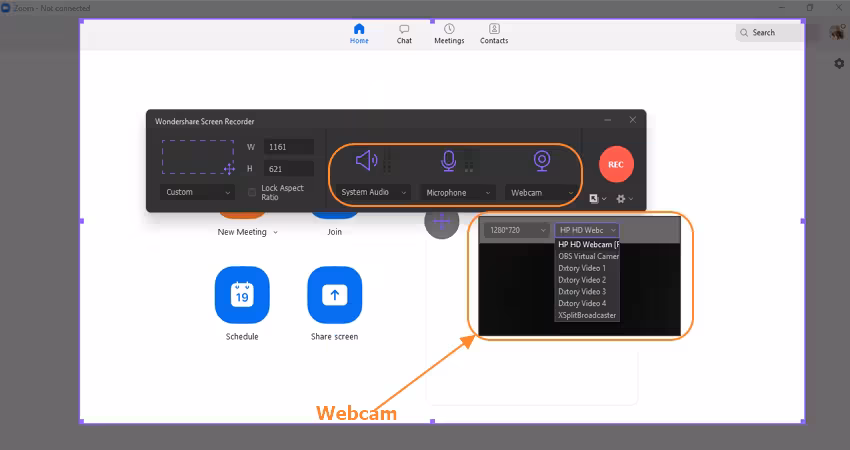Click the System Audio speaker icon

(x=366, y=160)
